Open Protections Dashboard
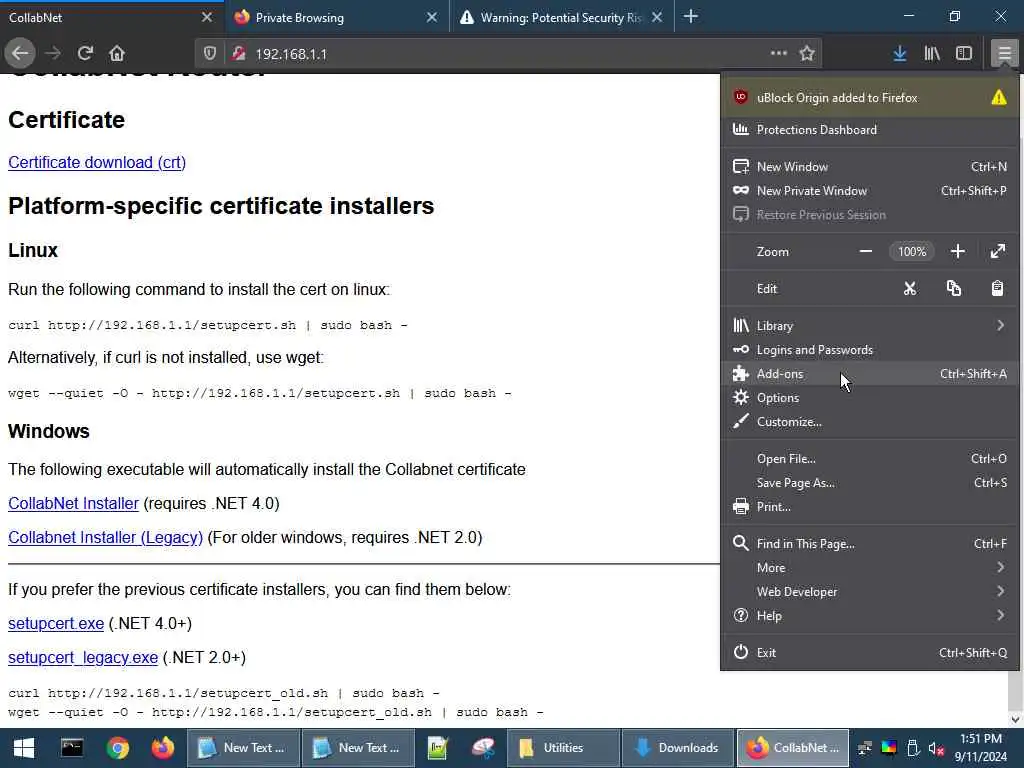Screen dimensions: 1024x768 [x=870, y=129]
